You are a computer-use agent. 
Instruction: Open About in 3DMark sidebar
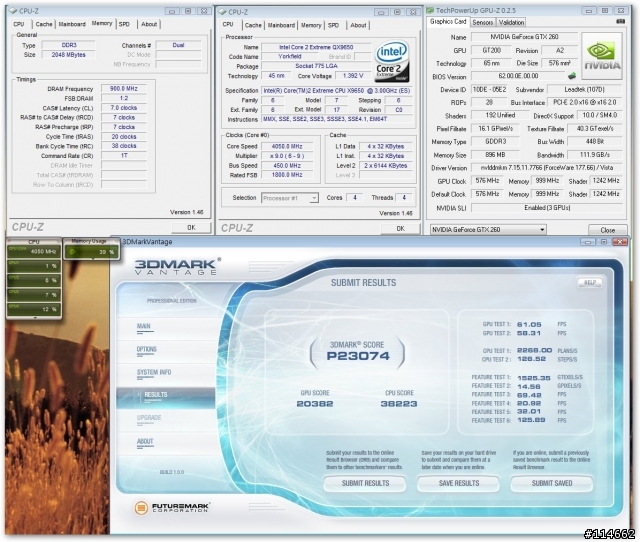(145, 441)
